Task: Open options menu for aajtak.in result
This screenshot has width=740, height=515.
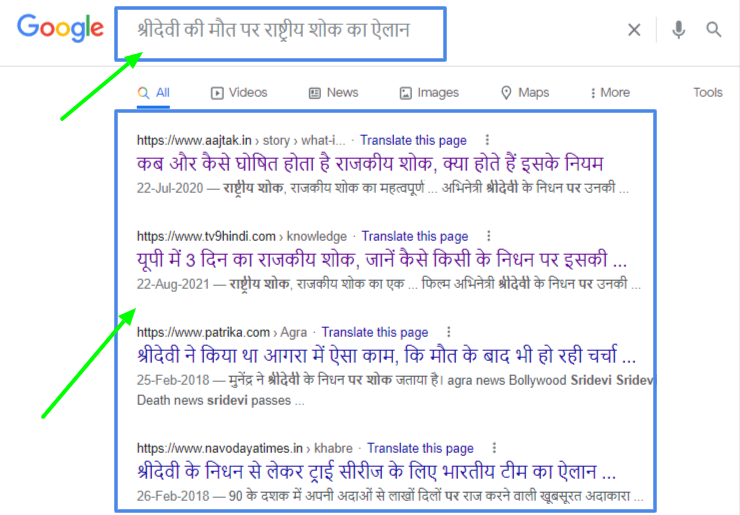Action: [487, 140]
